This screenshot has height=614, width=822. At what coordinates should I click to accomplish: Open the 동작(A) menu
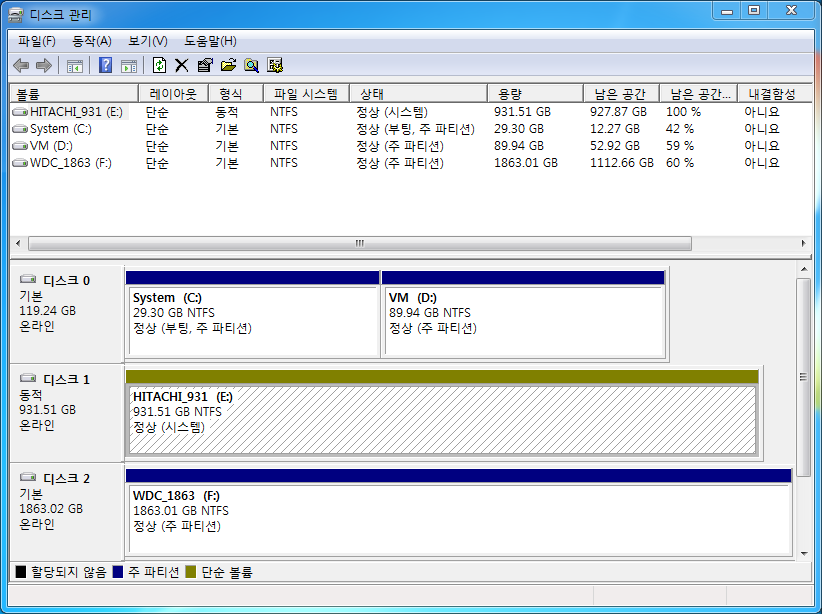pos(92,41)
